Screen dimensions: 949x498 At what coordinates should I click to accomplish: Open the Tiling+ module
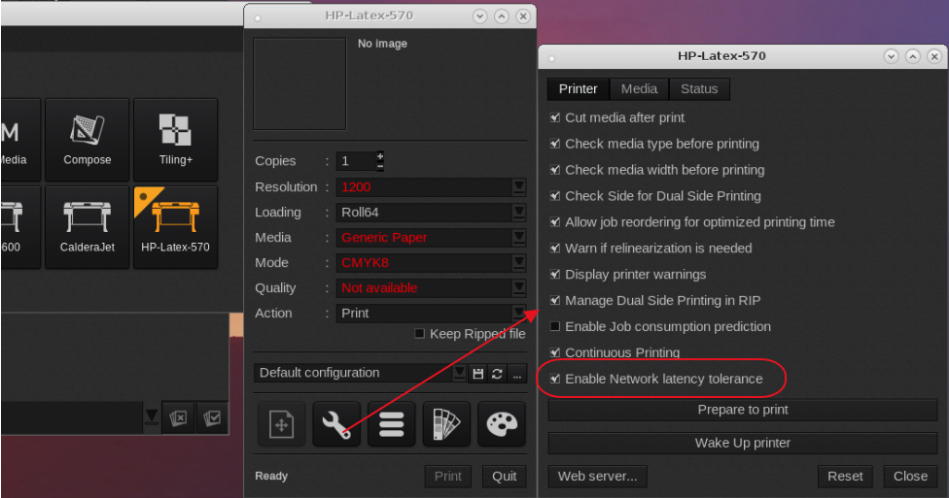[175, 140]
